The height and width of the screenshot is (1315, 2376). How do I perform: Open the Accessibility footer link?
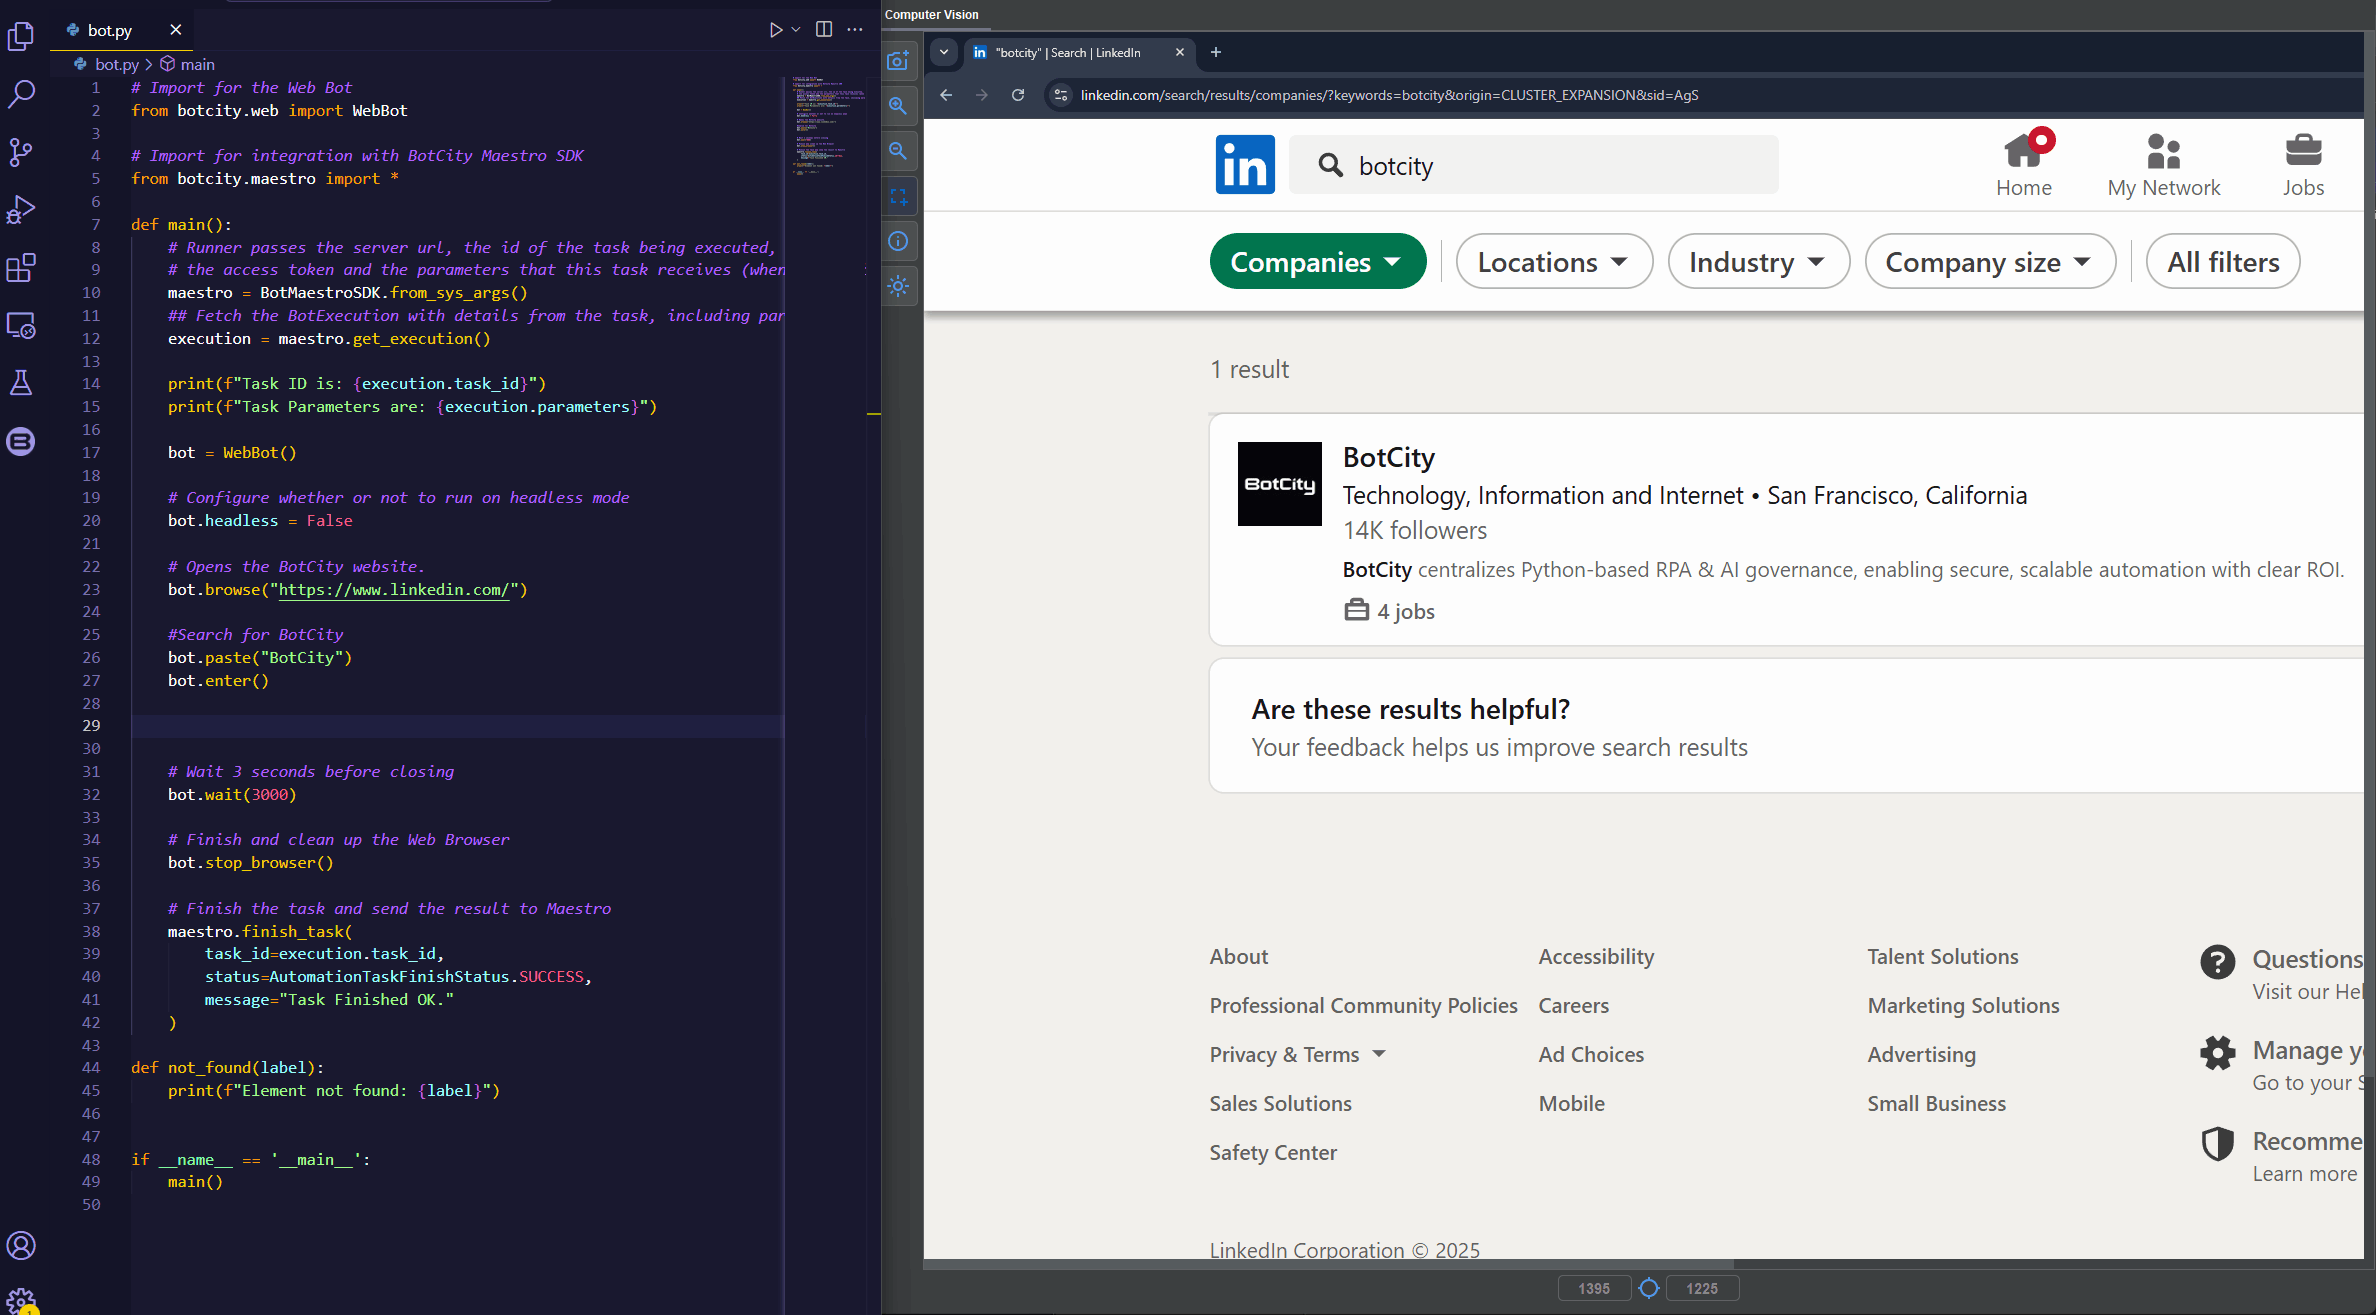[1596, 956]
